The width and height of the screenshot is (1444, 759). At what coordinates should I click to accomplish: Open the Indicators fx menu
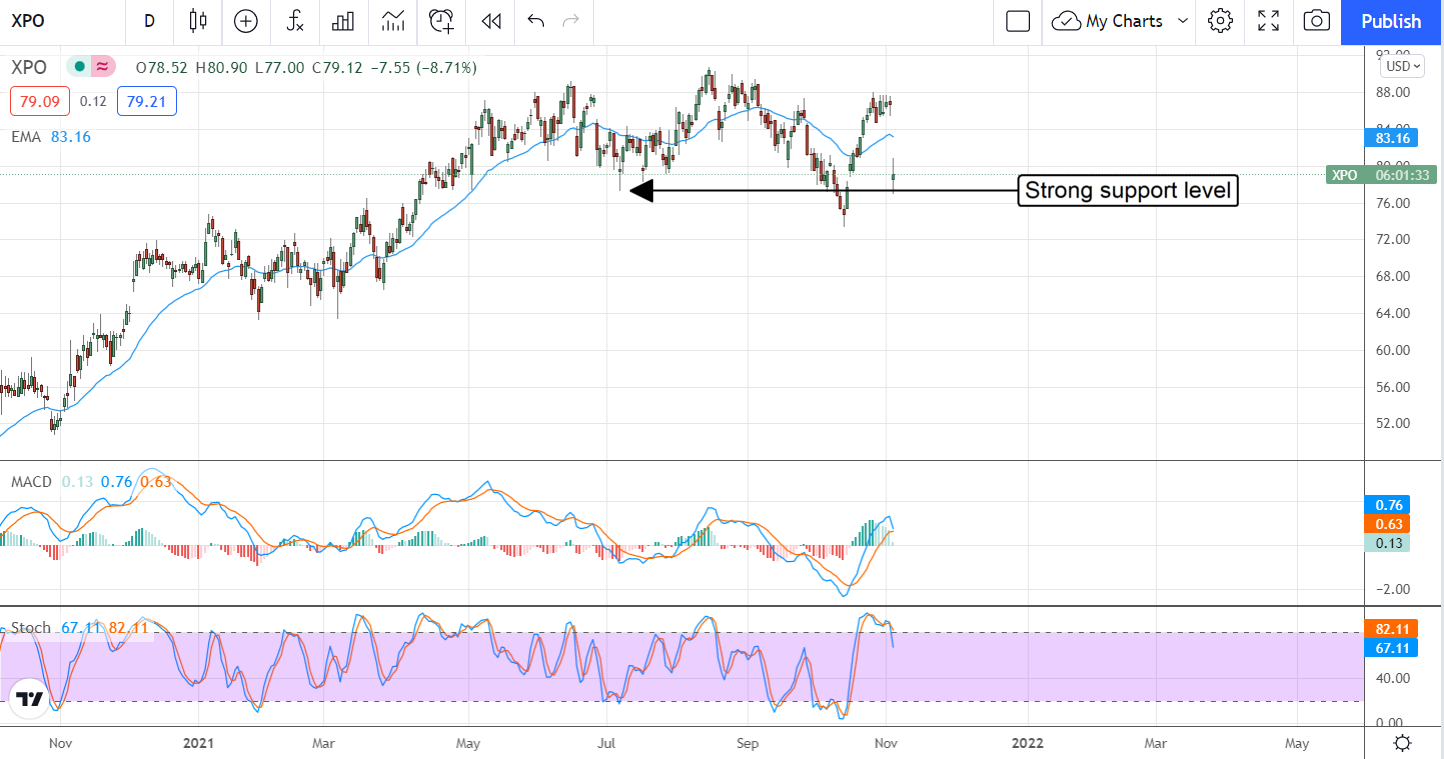[x=294, y=21]
